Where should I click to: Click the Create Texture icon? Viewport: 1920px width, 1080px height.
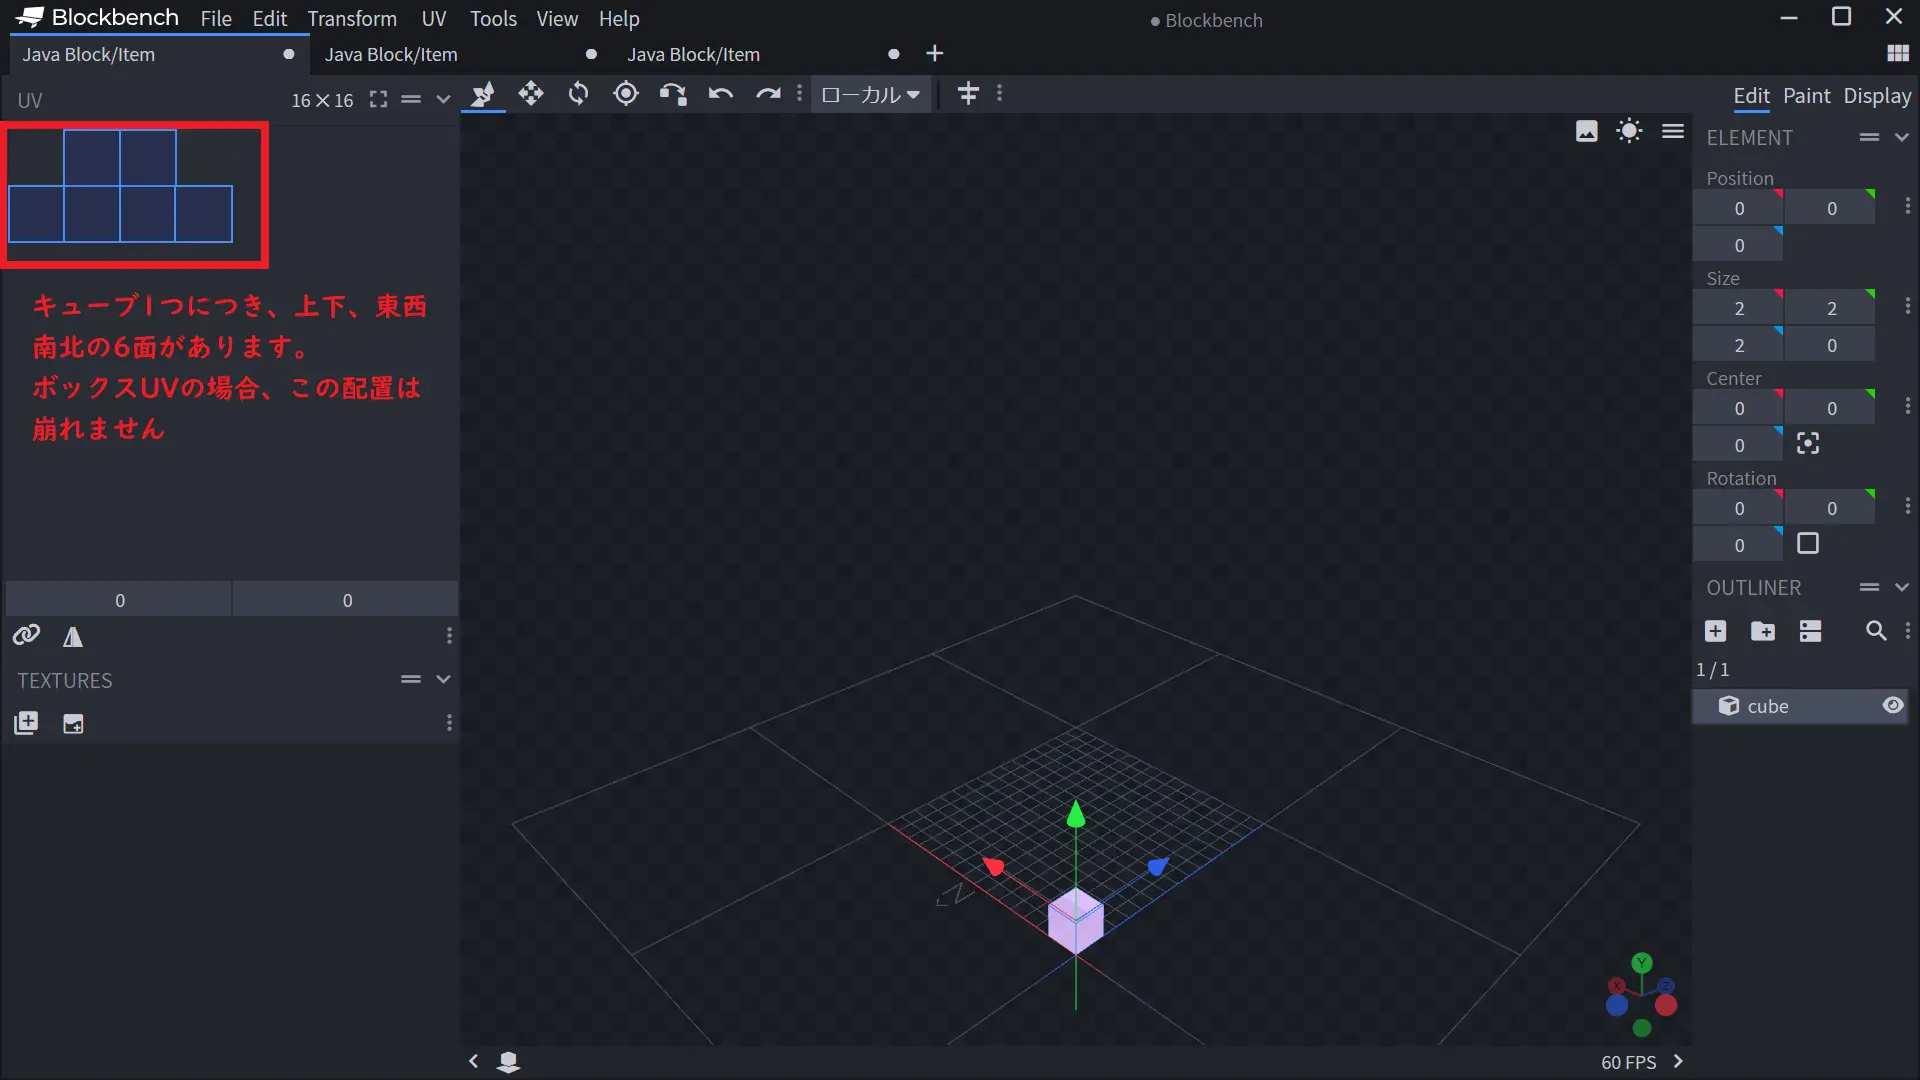coord(73,723)
